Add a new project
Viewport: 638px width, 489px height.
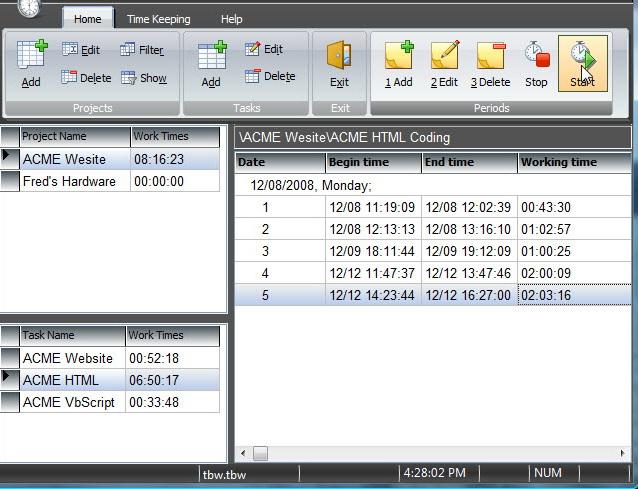31,63
